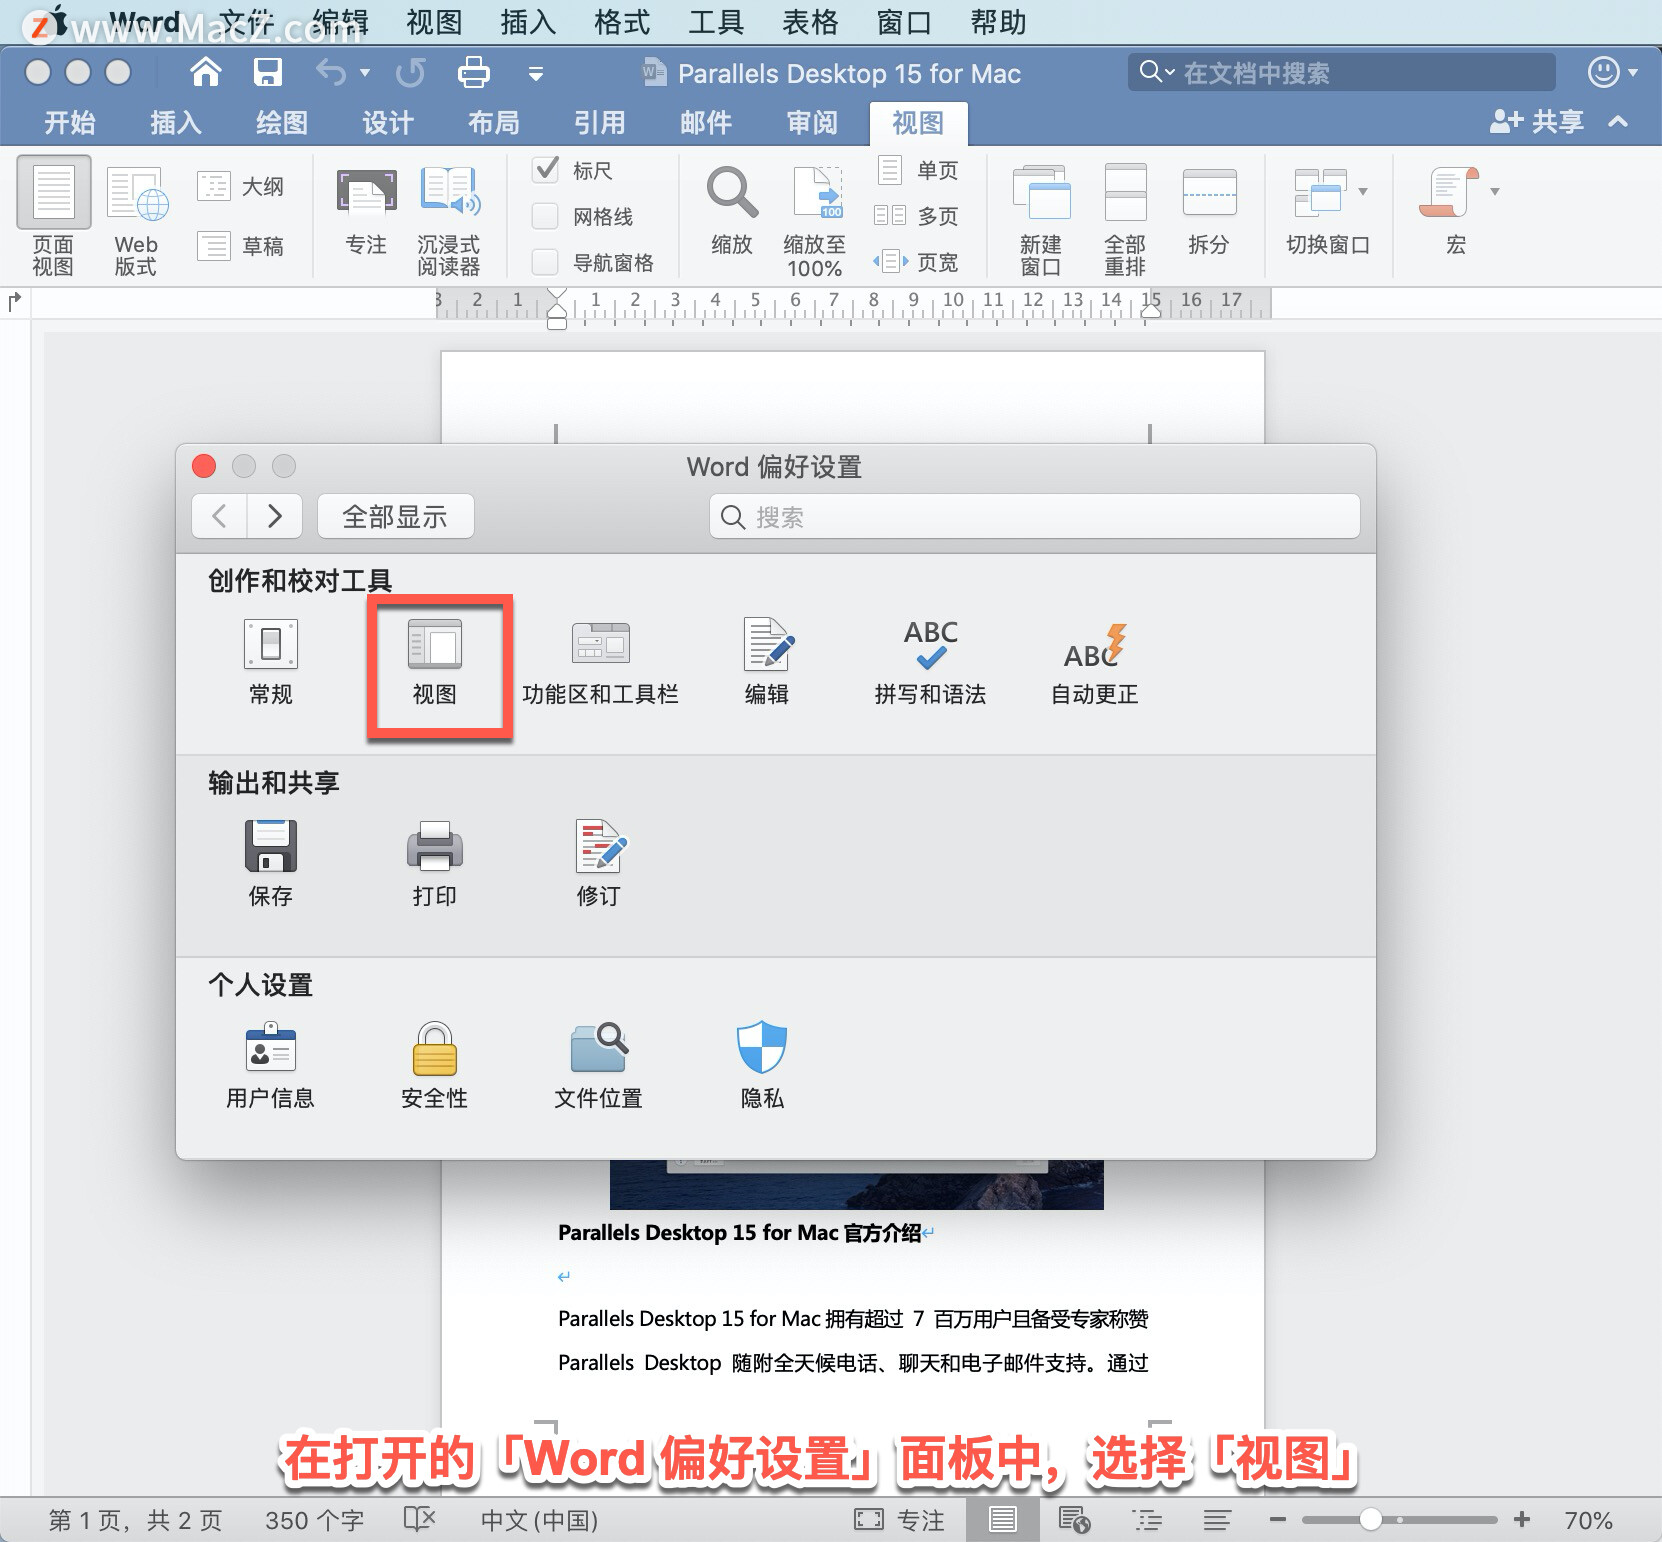
Task: Click 拆分 split window
Action: click(1209, 211)
